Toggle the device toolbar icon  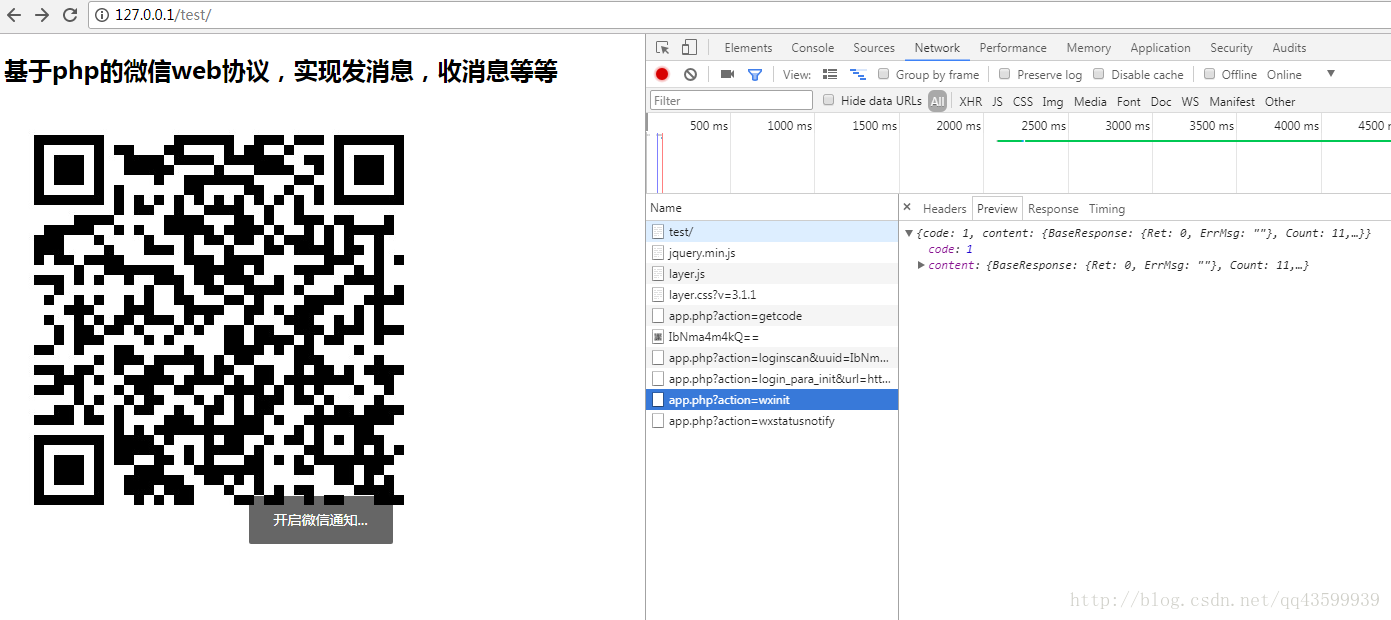(689, 47)
